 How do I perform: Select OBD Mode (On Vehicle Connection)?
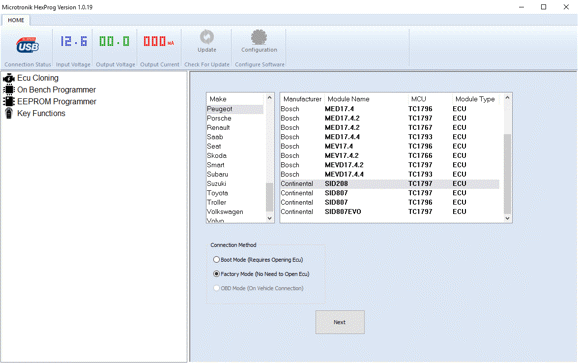point(258,288)
